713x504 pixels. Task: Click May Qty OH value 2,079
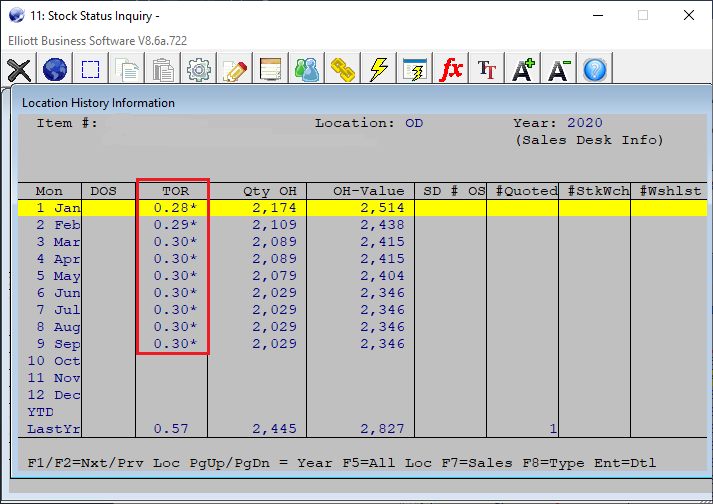click(x=275, y=276)
